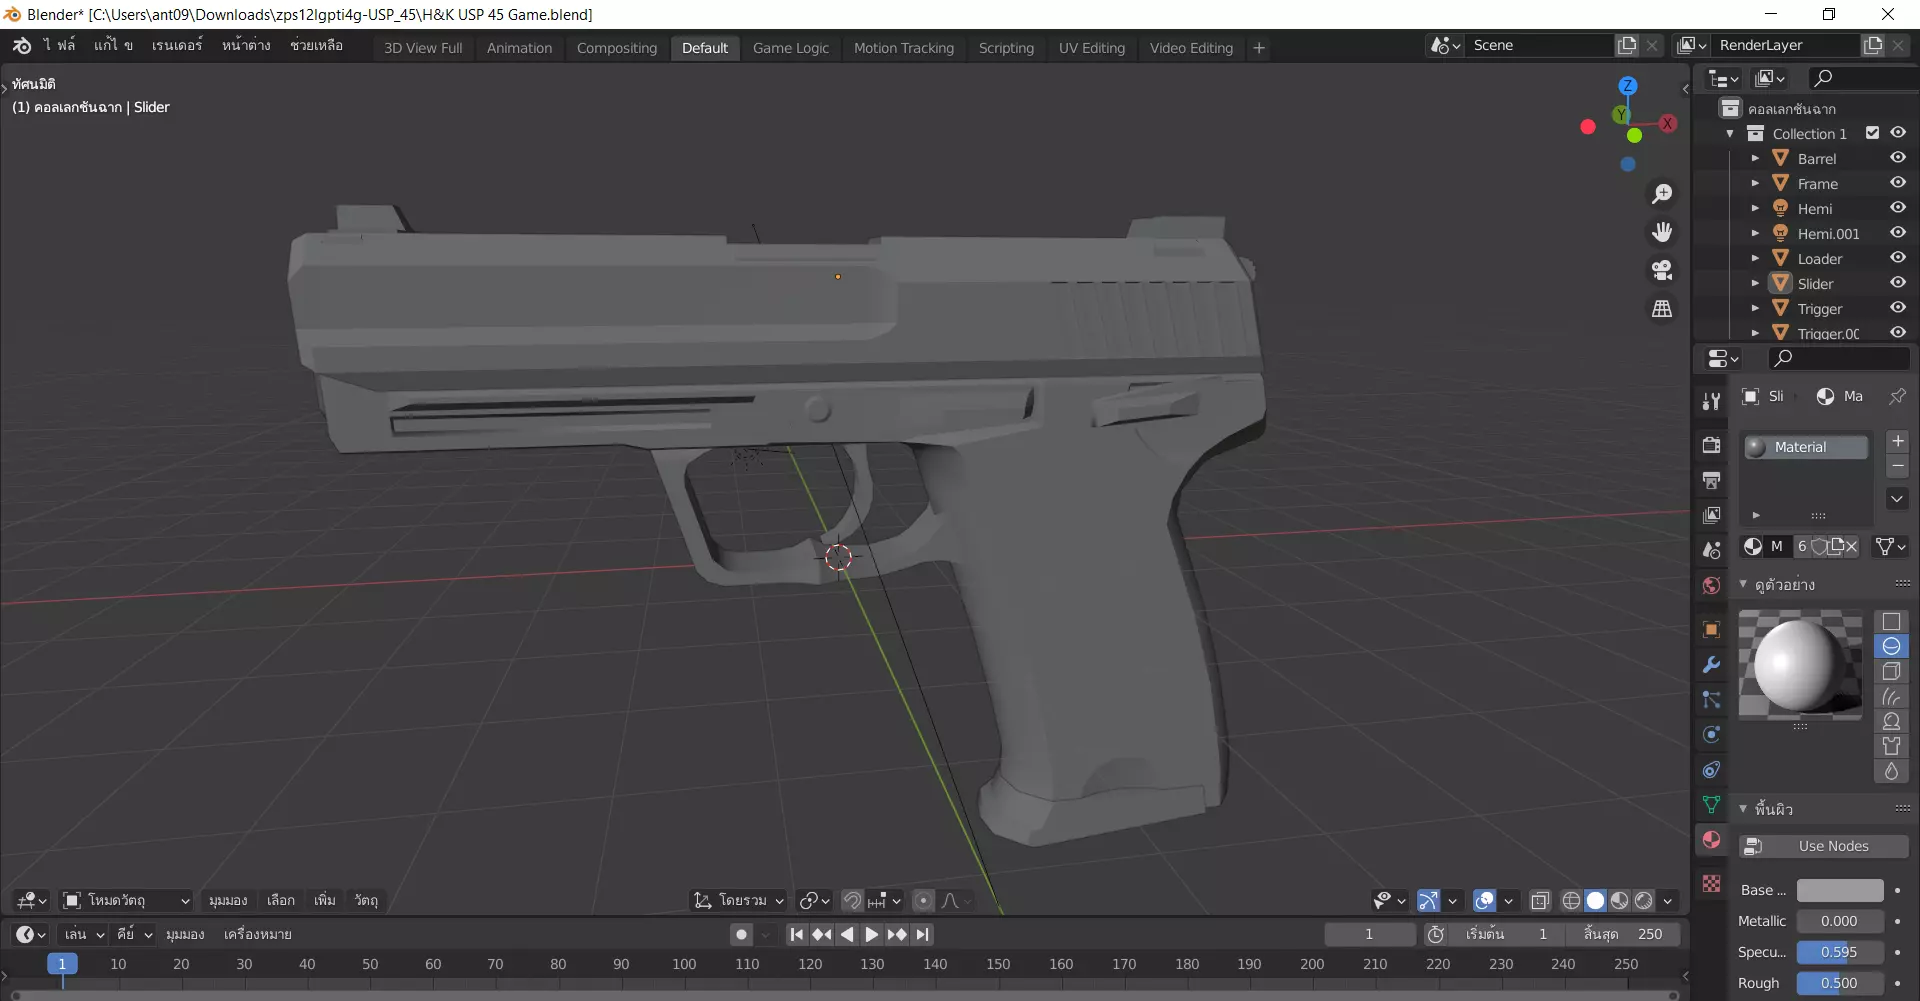
Task: Toggle visibility of Hemi.001 lamp
Action: [1897, 233]
